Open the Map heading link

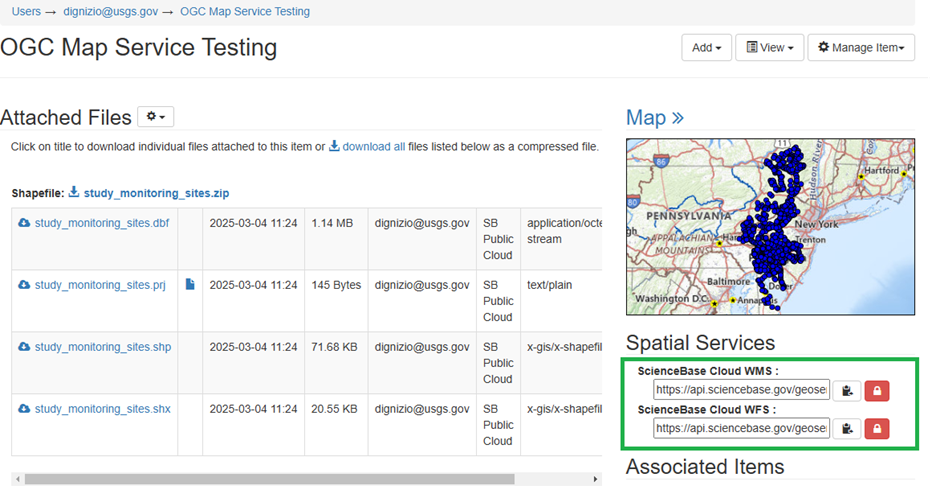[x=655, y=118]
